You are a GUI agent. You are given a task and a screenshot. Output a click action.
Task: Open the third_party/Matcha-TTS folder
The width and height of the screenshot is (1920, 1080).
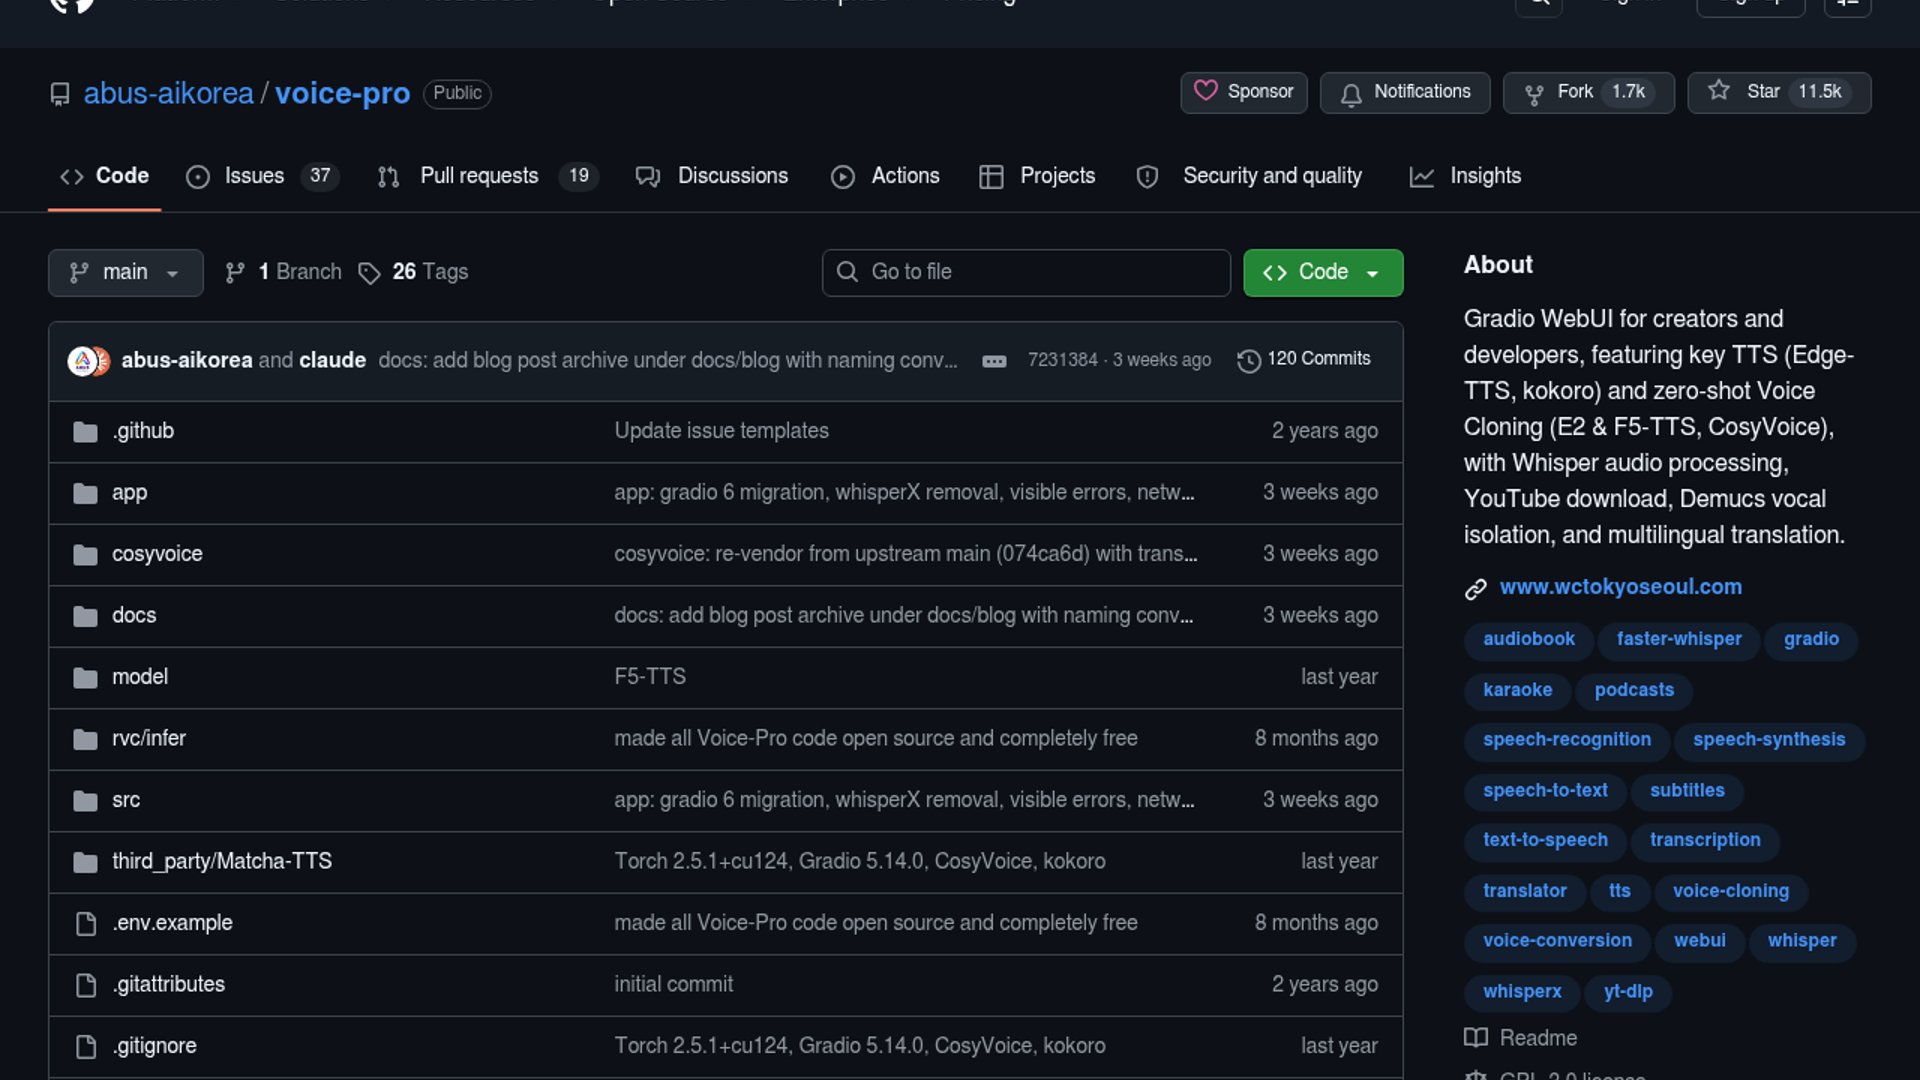coord(222,862)
